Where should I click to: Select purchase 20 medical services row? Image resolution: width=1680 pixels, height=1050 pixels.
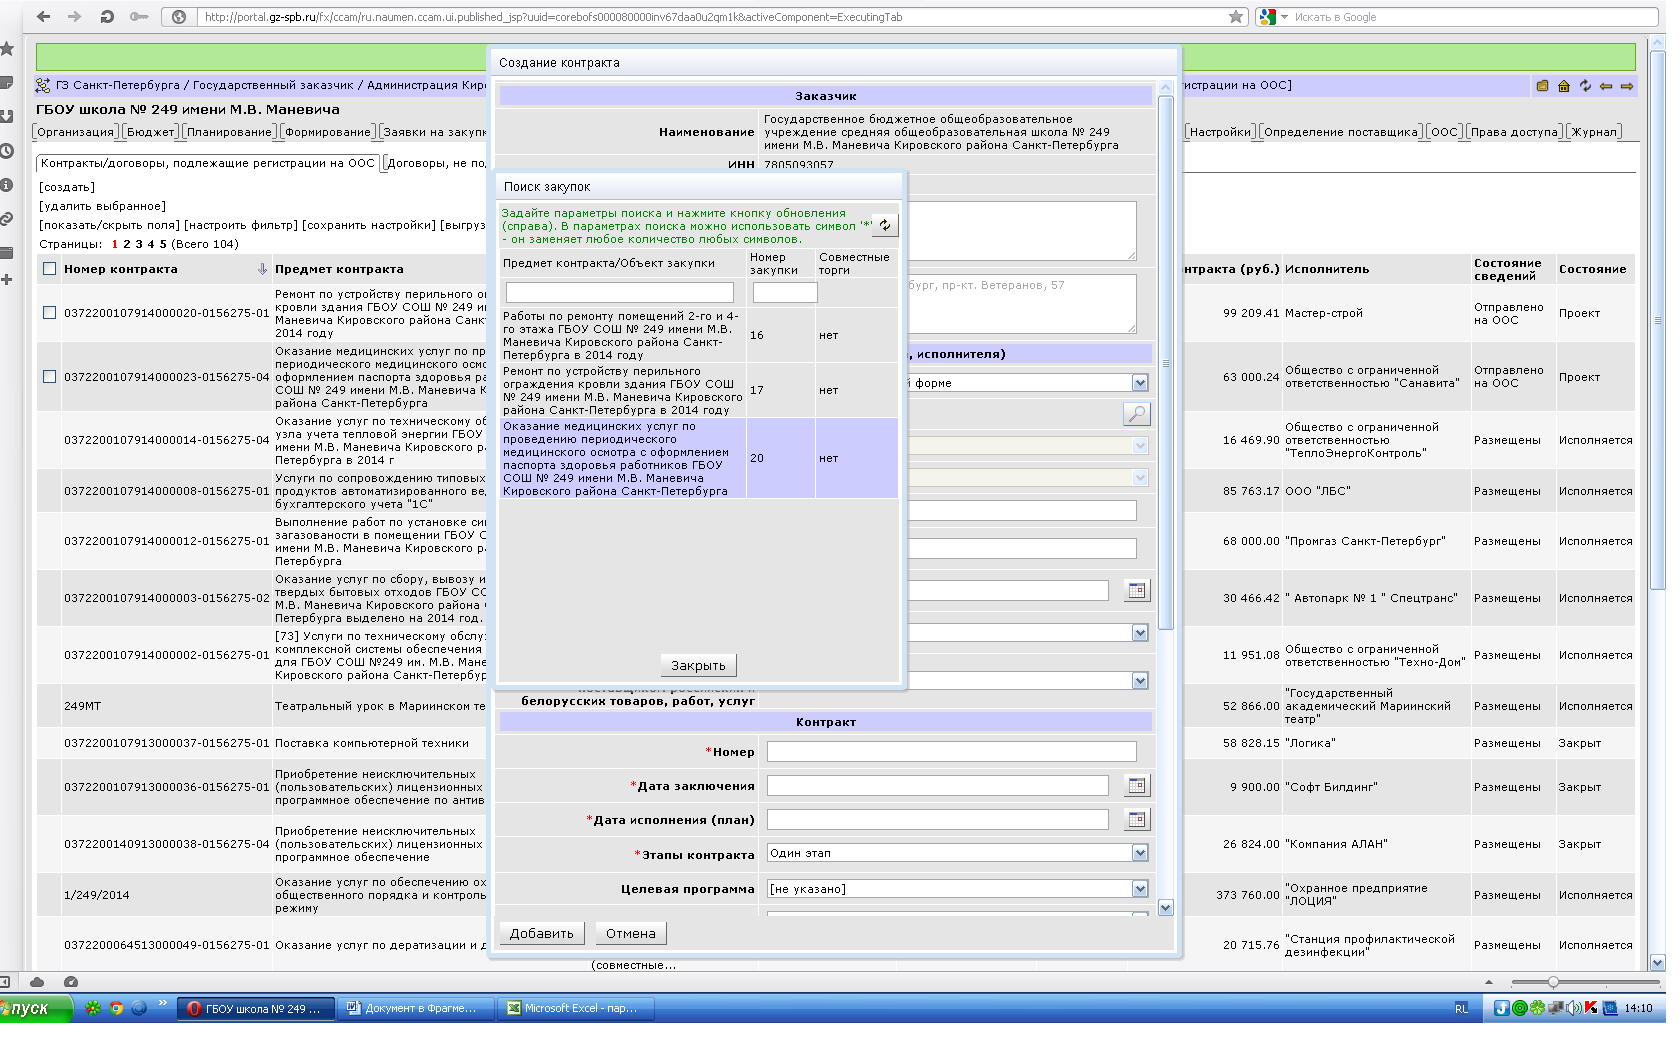[699, 458]
